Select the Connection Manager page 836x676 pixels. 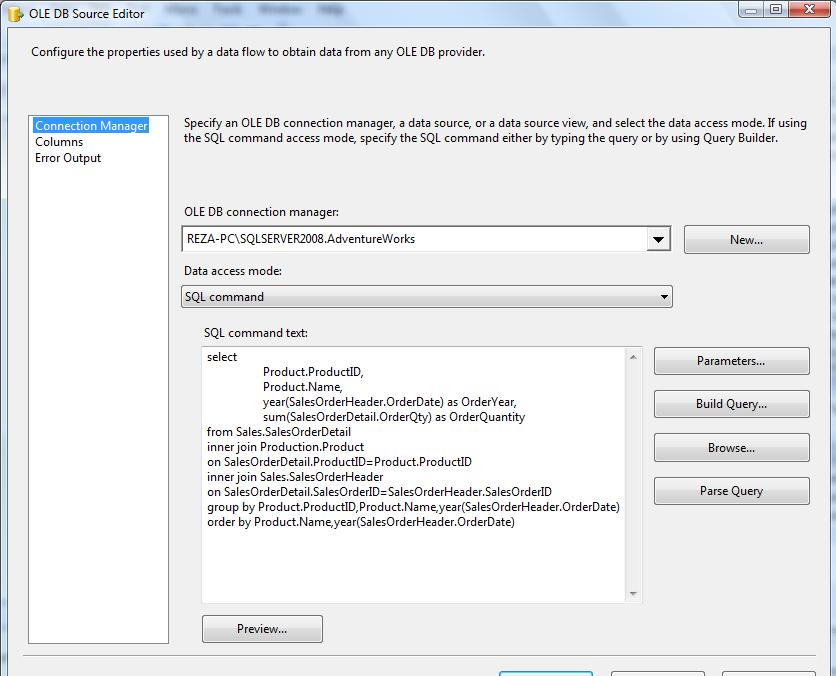pos(91,126)
